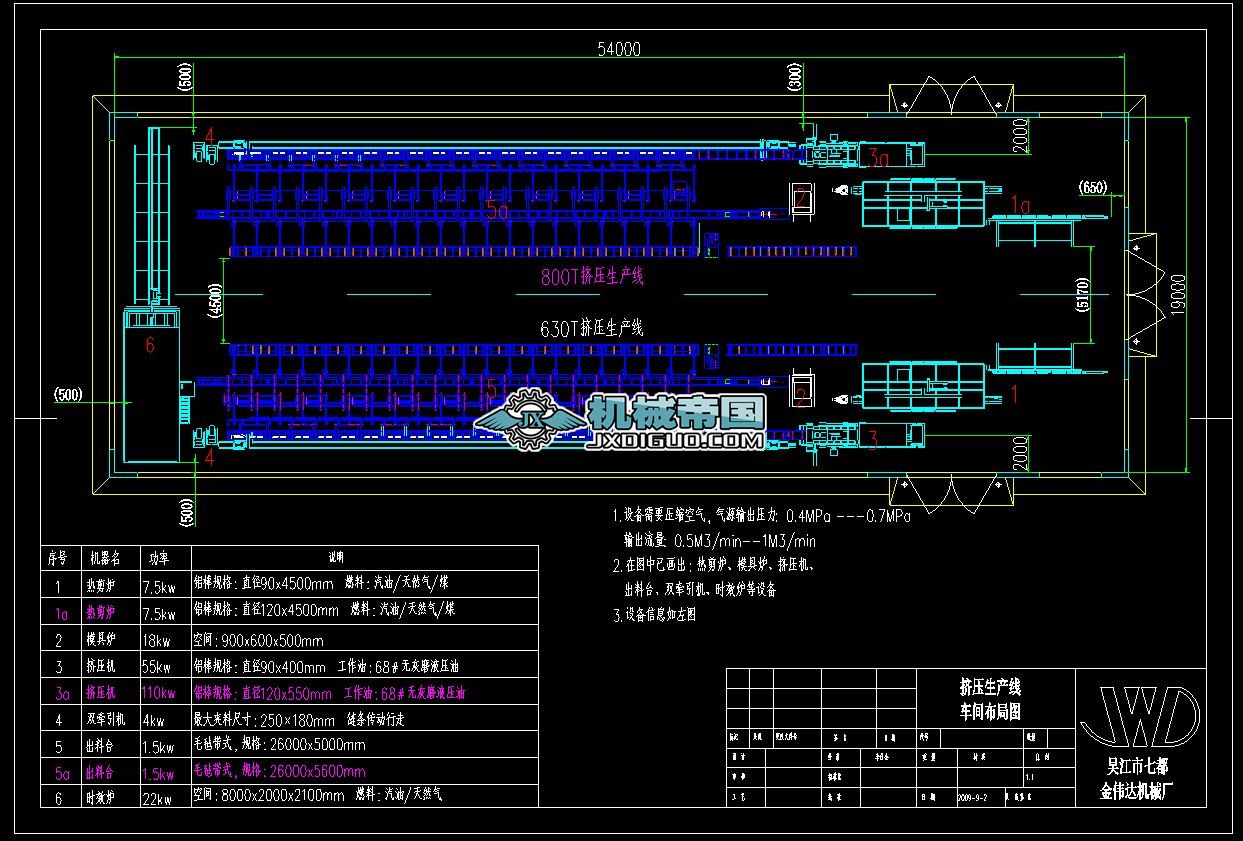Select 1.5kw in row 5a

click(160, 772)
